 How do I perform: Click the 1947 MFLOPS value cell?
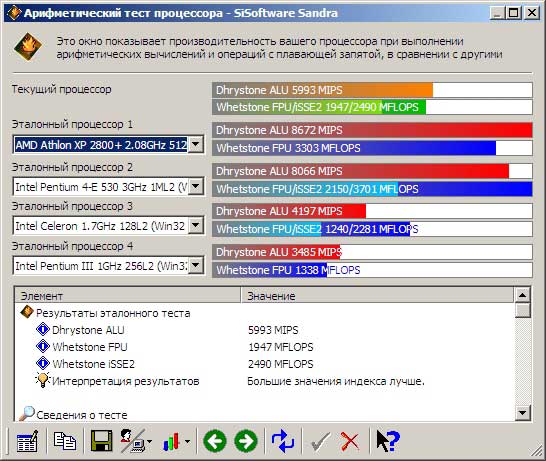[x=281, y=347]
